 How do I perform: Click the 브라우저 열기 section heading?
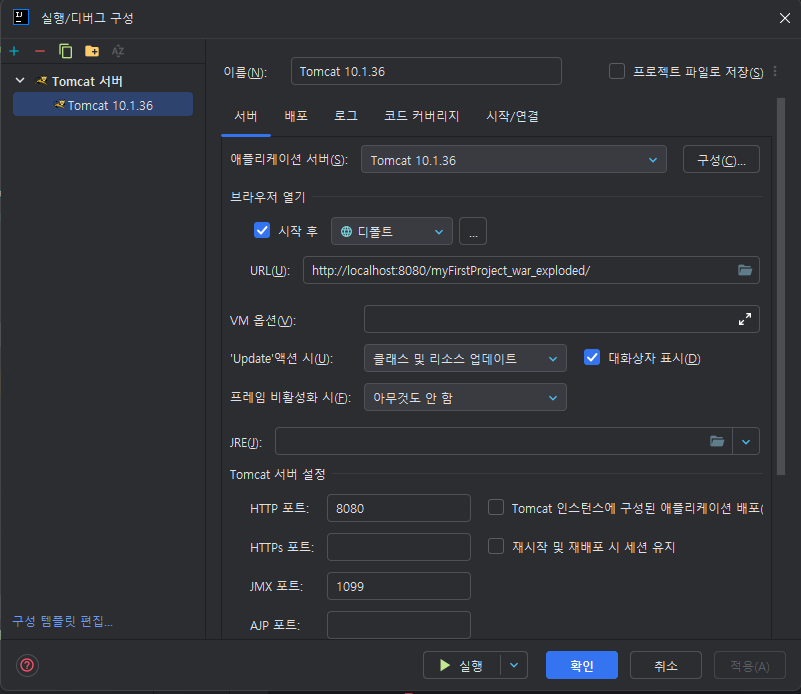pyautogui.click(x=267, y=197)
